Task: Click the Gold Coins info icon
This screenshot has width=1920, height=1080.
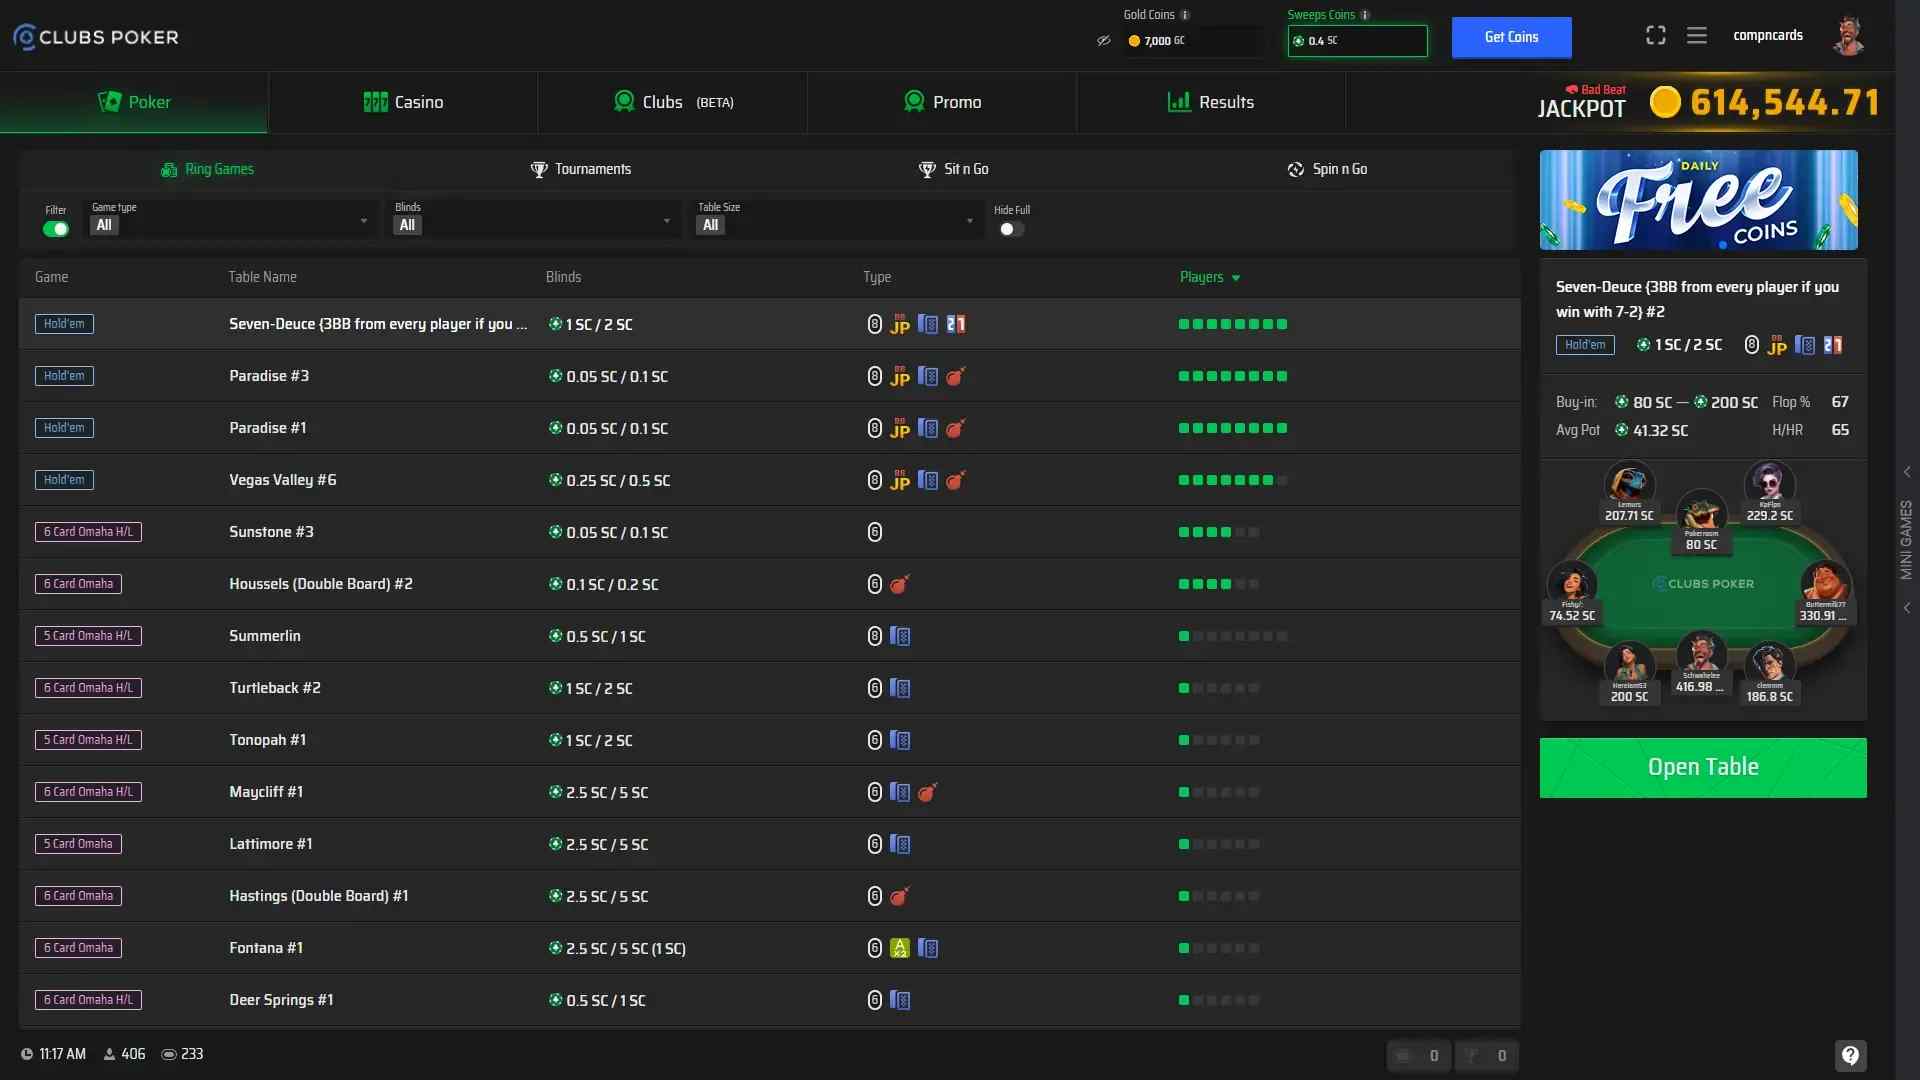Action: tap(1185, 15)
